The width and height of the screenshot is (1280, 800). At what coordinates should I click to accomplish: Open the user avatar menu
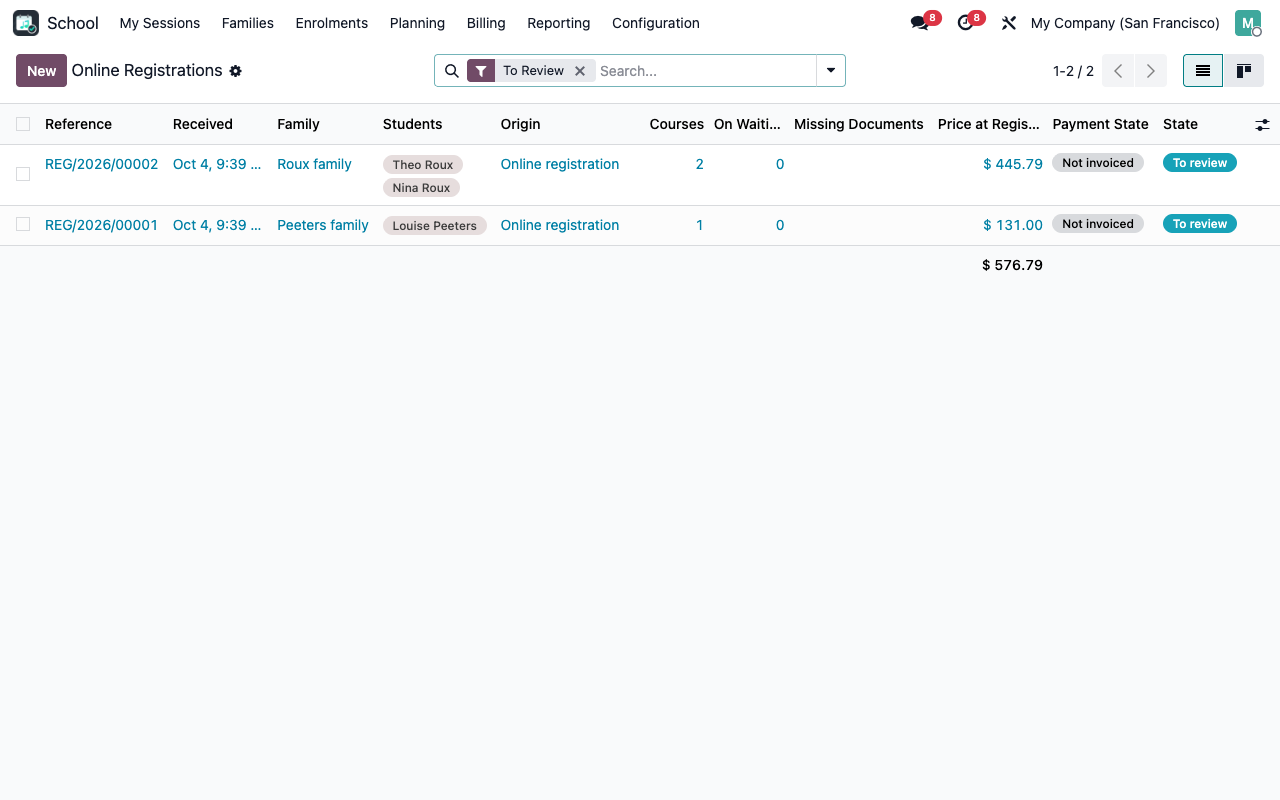(x=1247, y=23)
